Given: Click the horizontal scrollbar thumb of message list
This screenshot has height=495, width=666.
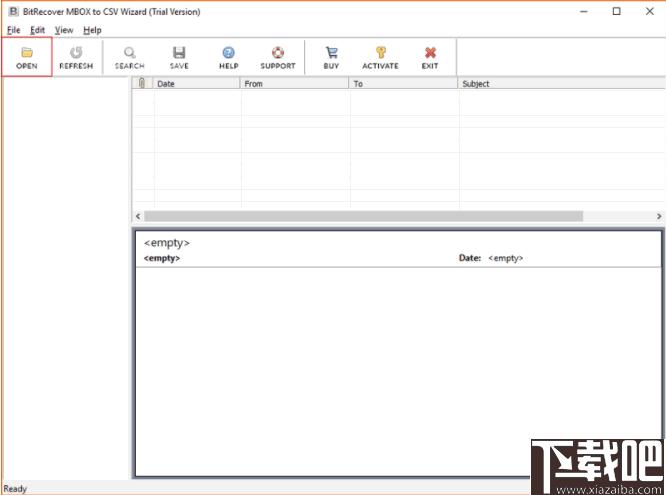Looking at the screenshot, I should 364,216.
